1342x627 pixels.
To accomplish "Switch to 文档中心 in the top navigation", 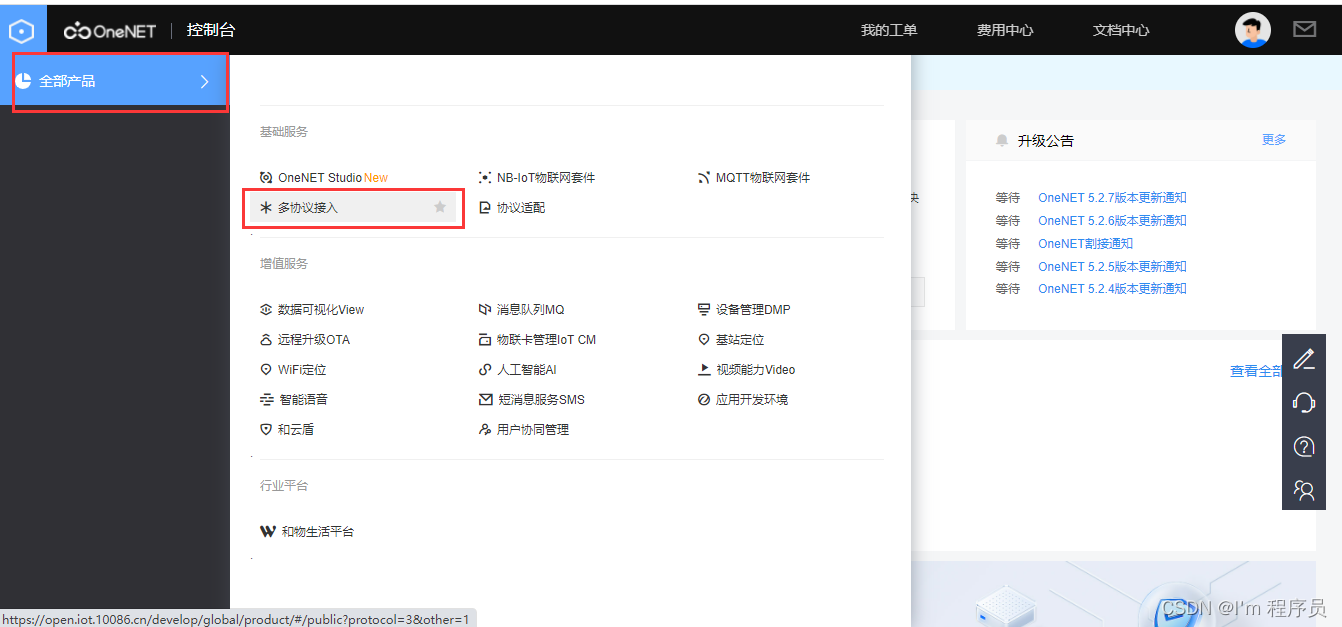I will [1120, 29].
